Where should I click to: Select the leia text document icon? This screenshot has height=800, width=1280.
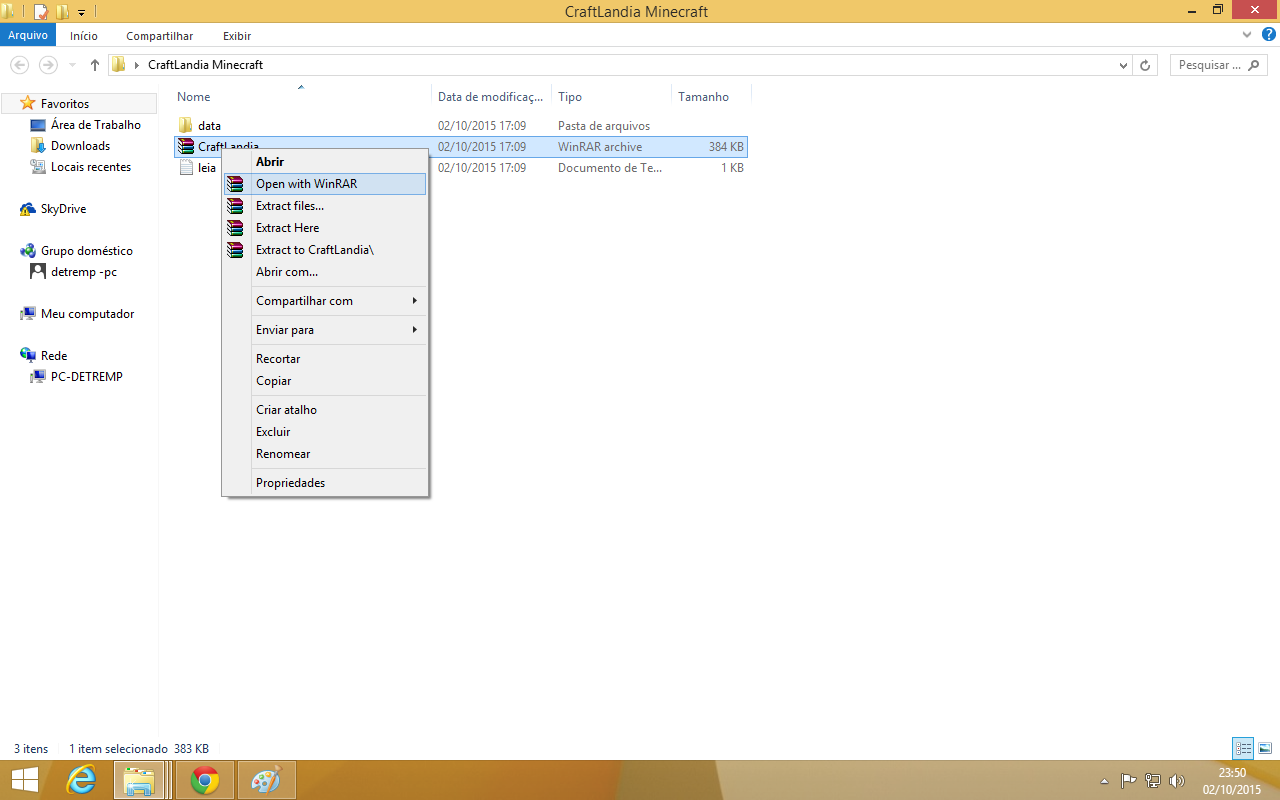click(185, 168)
